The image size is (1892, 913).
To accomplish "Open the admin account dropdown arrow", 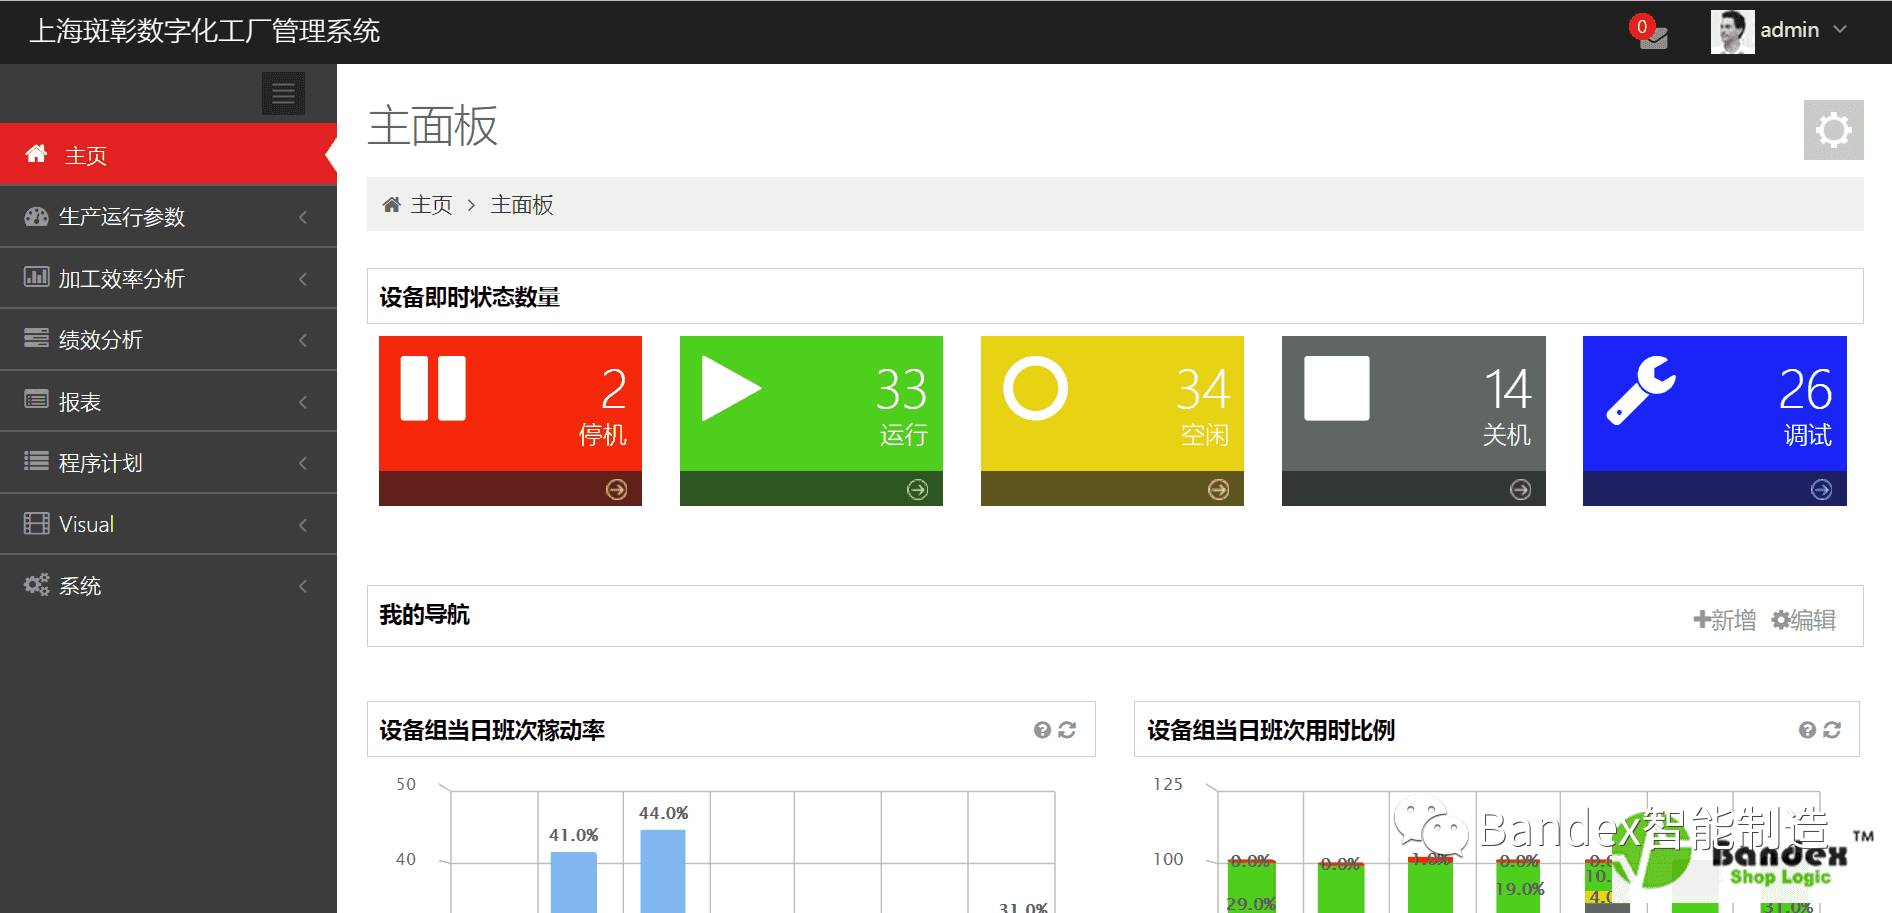I will (1840, 30).
